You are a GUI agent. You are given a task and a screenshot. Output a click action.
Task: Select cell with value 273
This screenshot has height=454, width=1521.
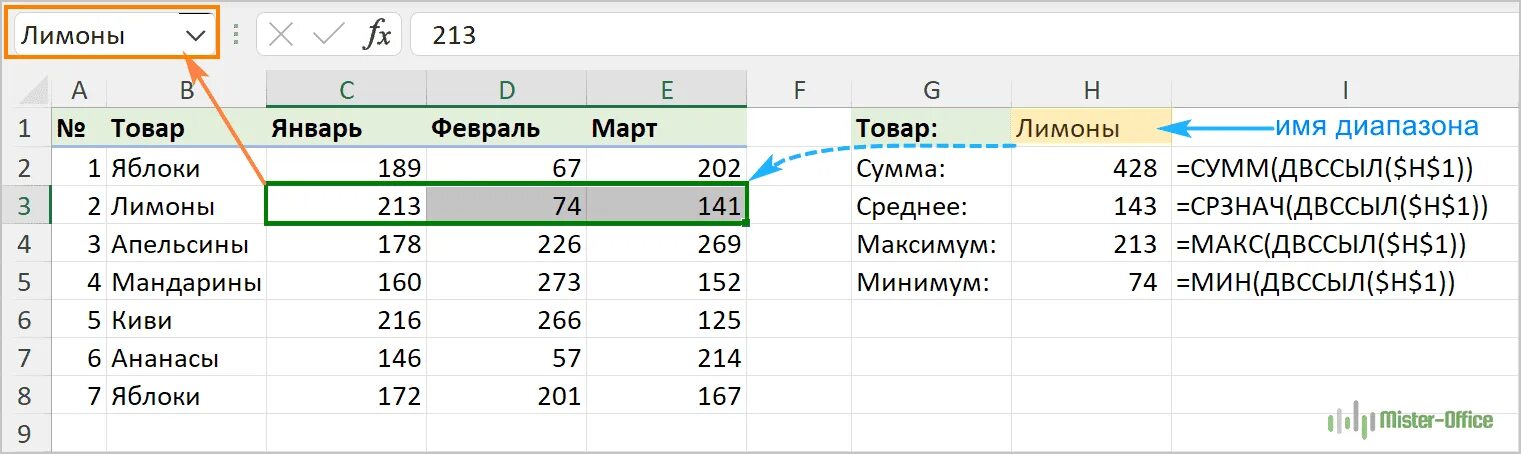click(506, 283)
